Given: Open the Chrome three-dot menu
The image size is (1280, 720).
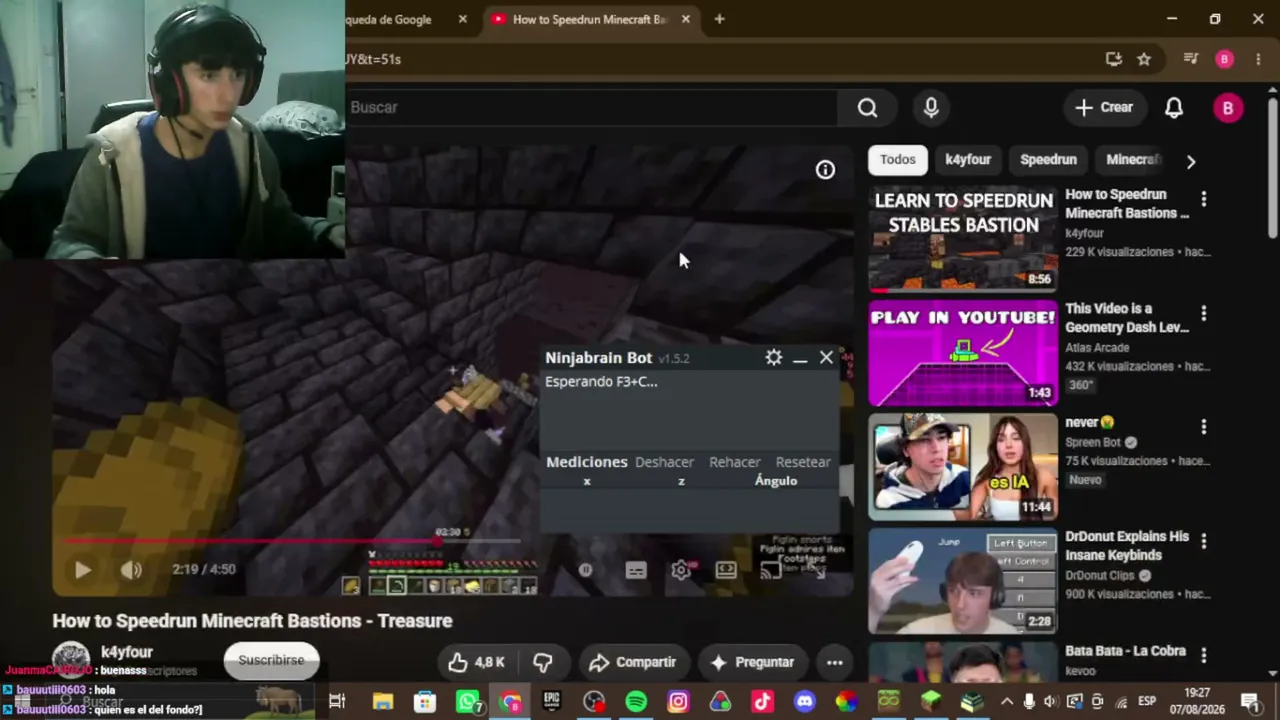Looking at the screenshot, I should coord(1258,59).
